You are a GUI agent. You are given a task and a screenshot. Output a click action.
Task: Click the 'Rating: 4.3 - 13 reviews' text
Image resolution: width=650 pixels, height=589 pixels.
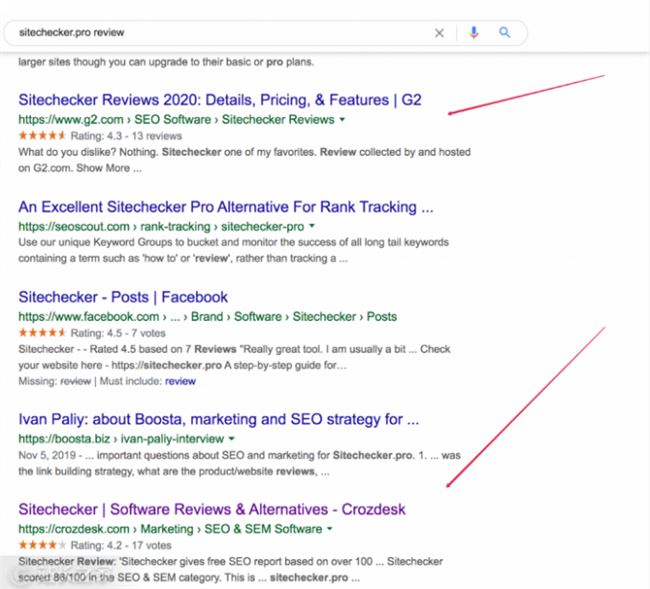(126, 136)
